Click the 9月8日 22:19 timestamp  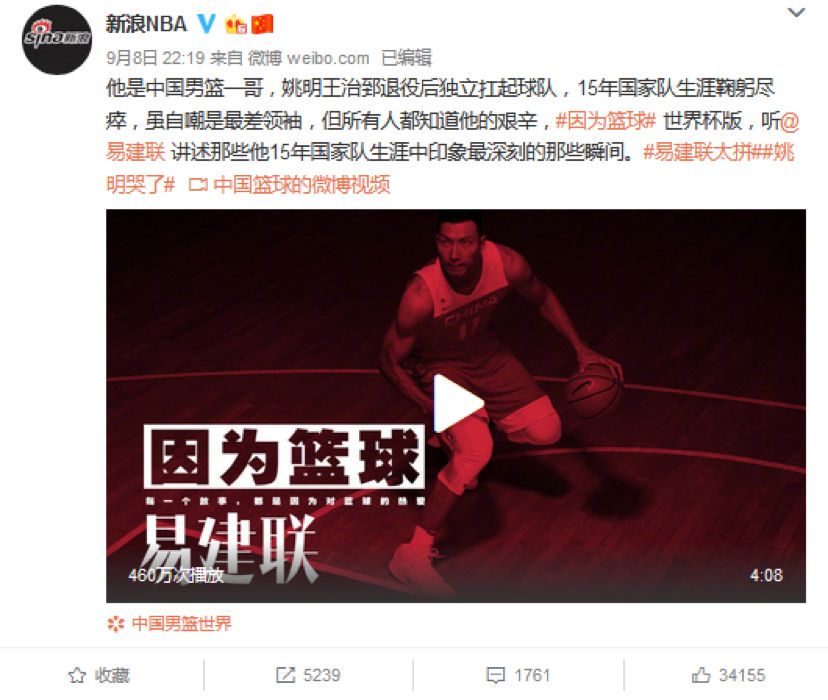(x=155, y=58)
